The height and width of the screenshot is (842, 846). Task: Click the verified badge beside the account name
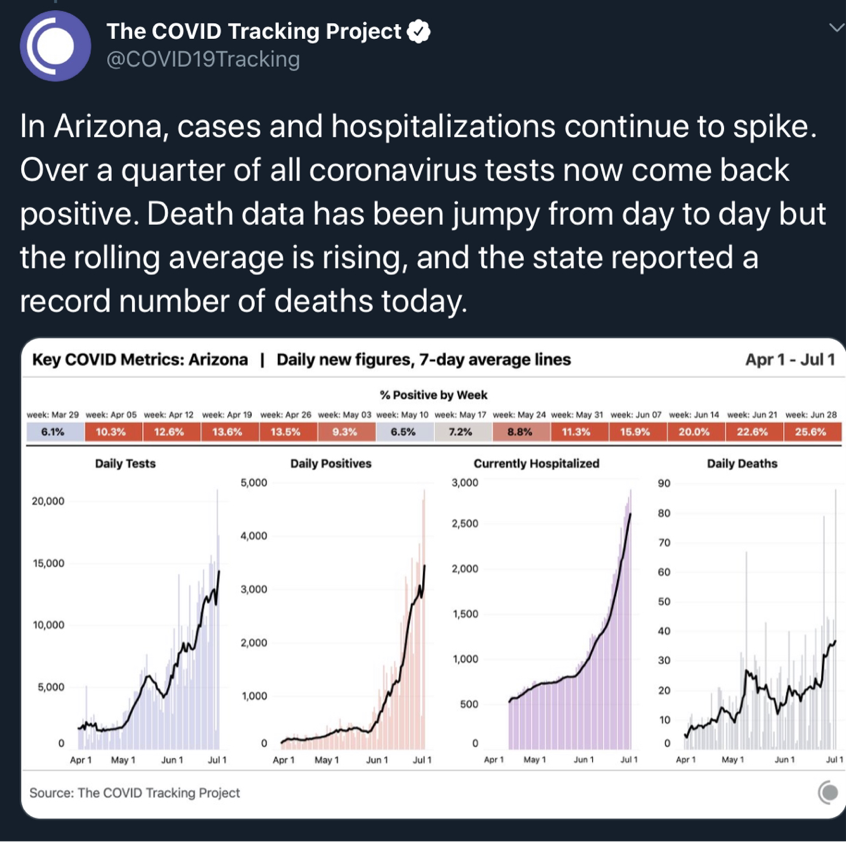419,32
